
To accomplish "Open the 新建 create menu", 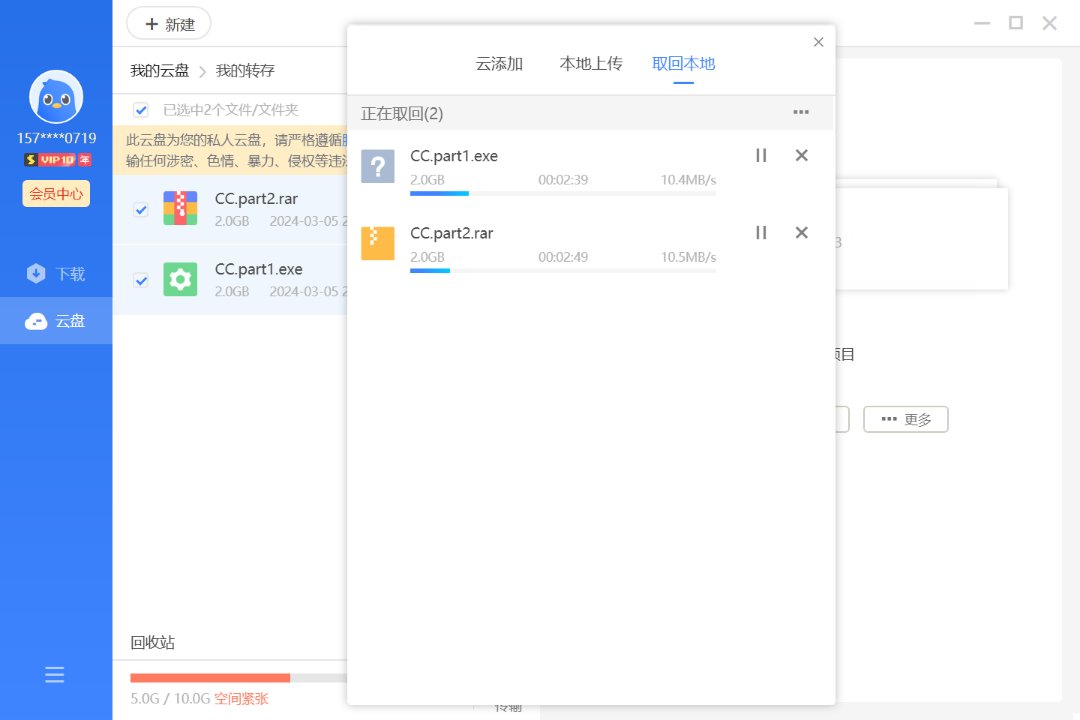I will 169,24.
